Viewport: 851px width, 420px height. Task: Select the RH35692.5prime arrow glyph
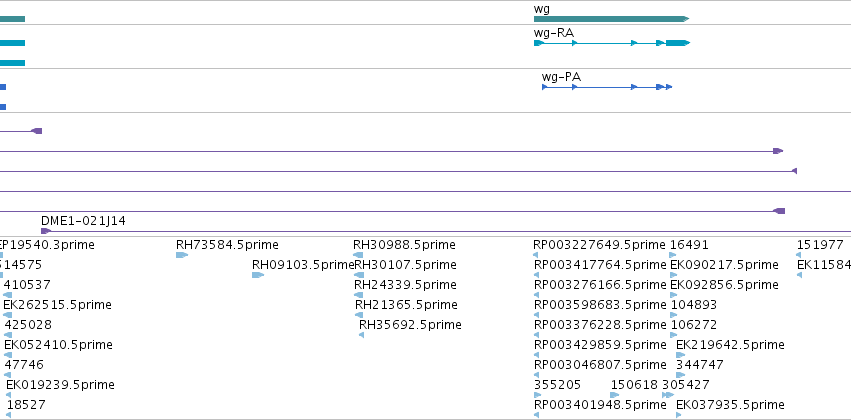click(x=361, y=335)
